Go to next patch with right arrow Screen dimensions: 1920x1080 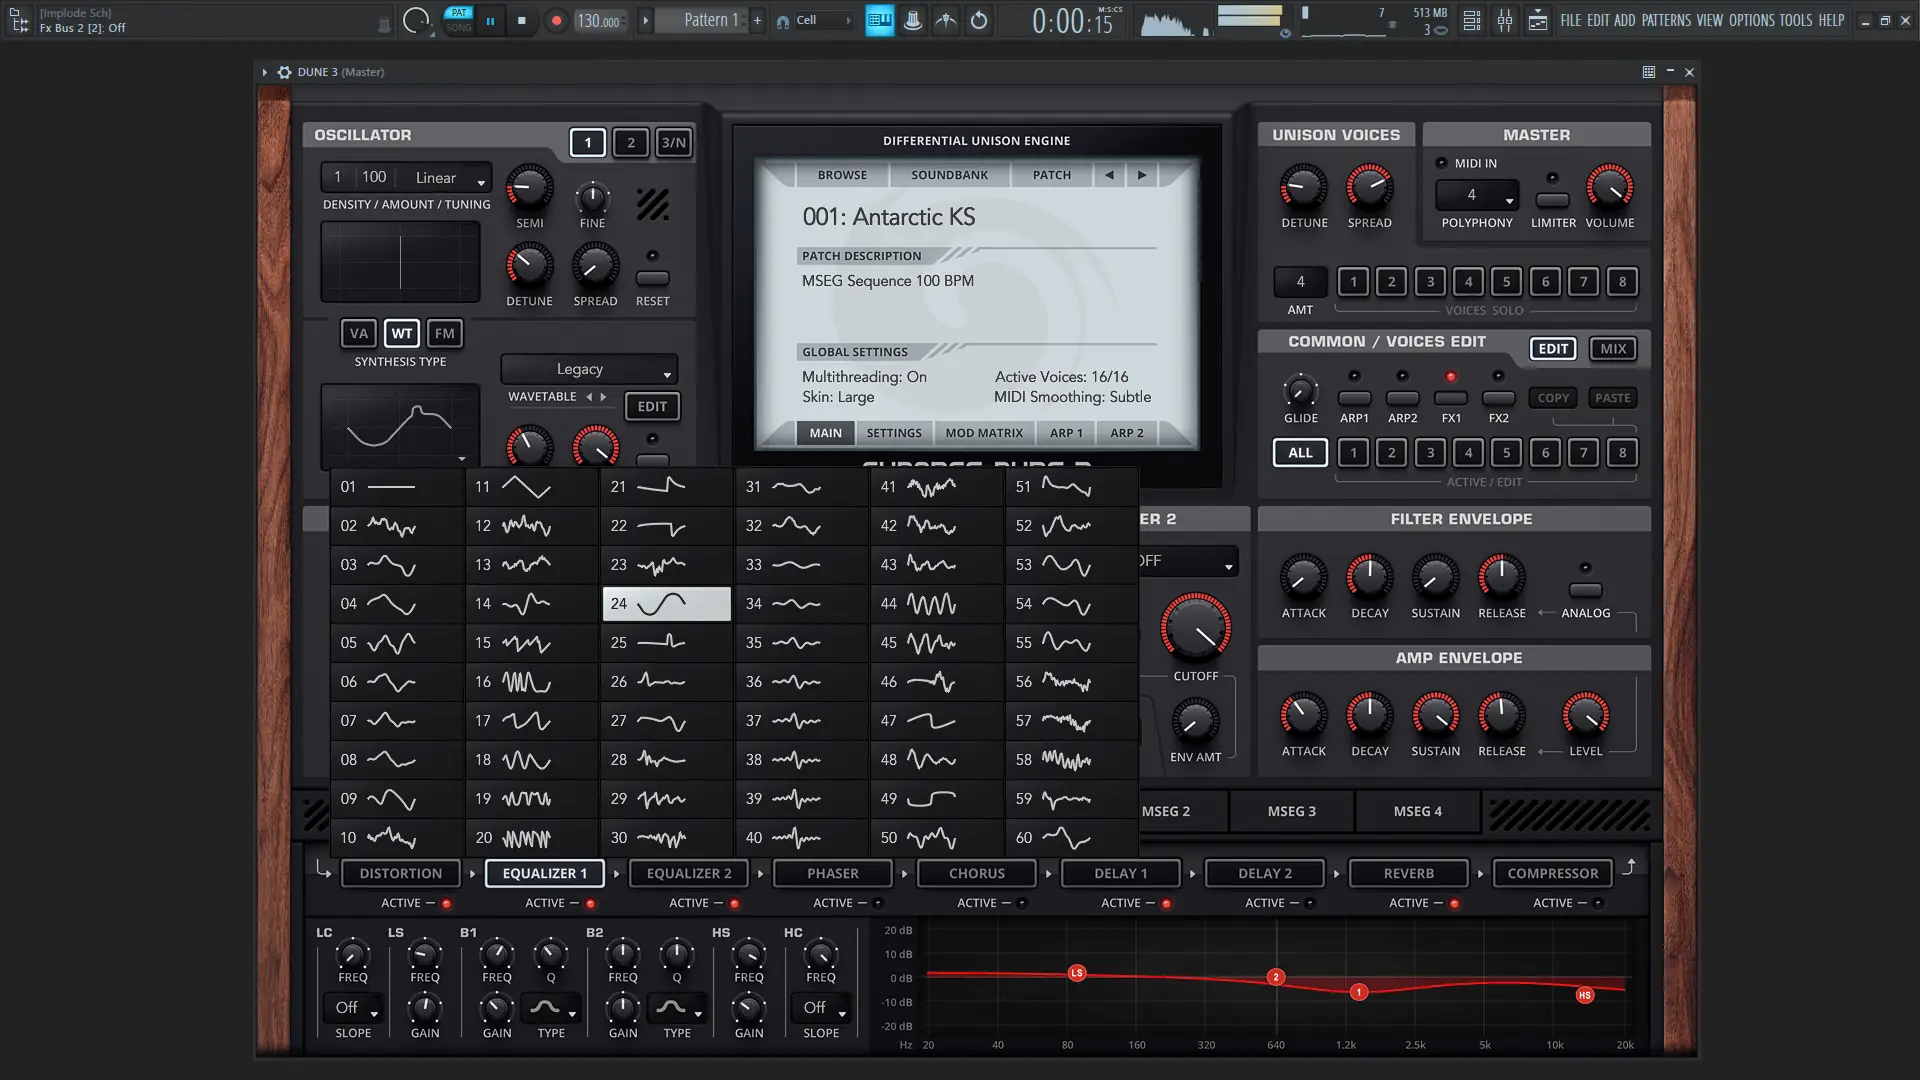(x=1142, y=175)
